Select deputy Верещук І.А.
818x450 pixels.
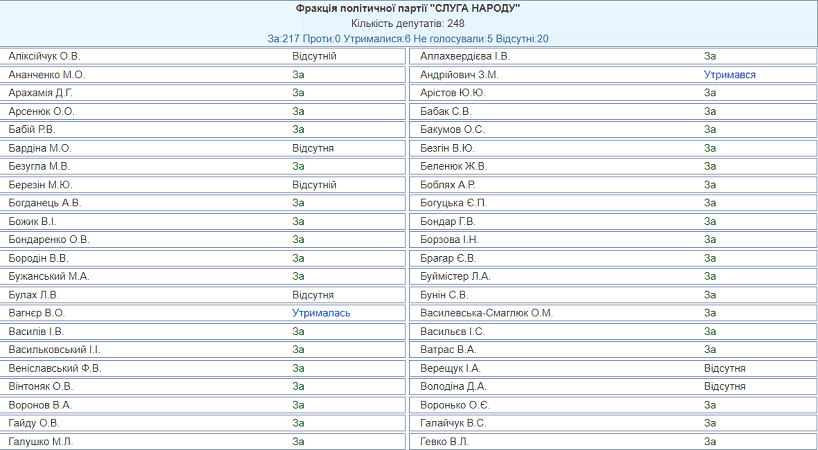coord(450,369)
